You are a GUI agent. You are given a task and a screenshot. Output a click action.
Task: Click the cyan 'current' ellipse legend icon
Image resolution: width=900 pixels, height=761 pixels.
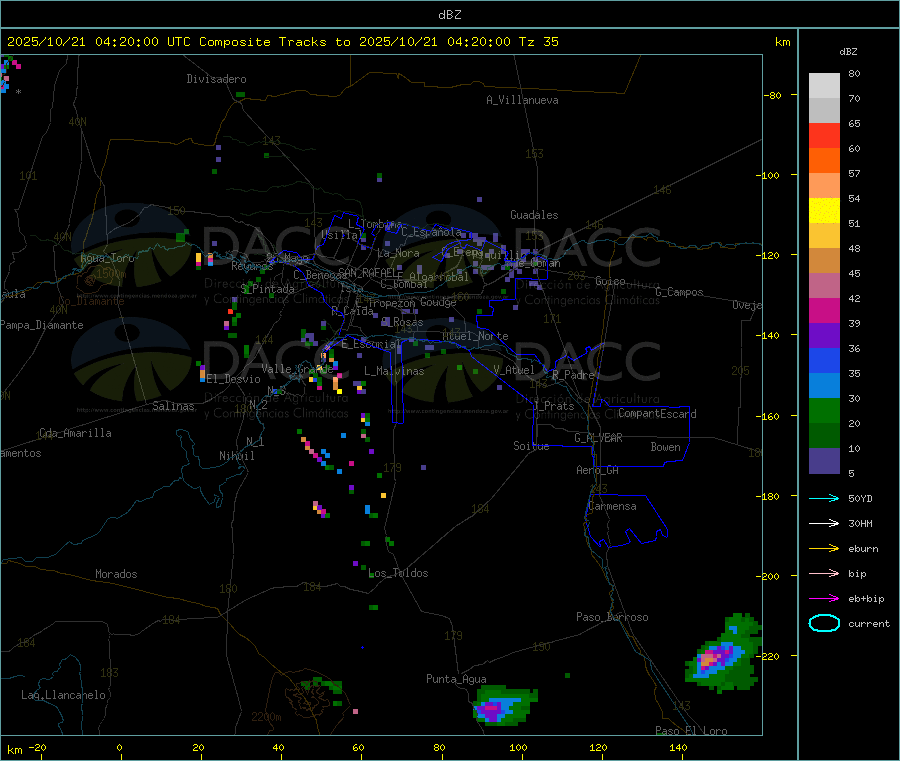824,623
